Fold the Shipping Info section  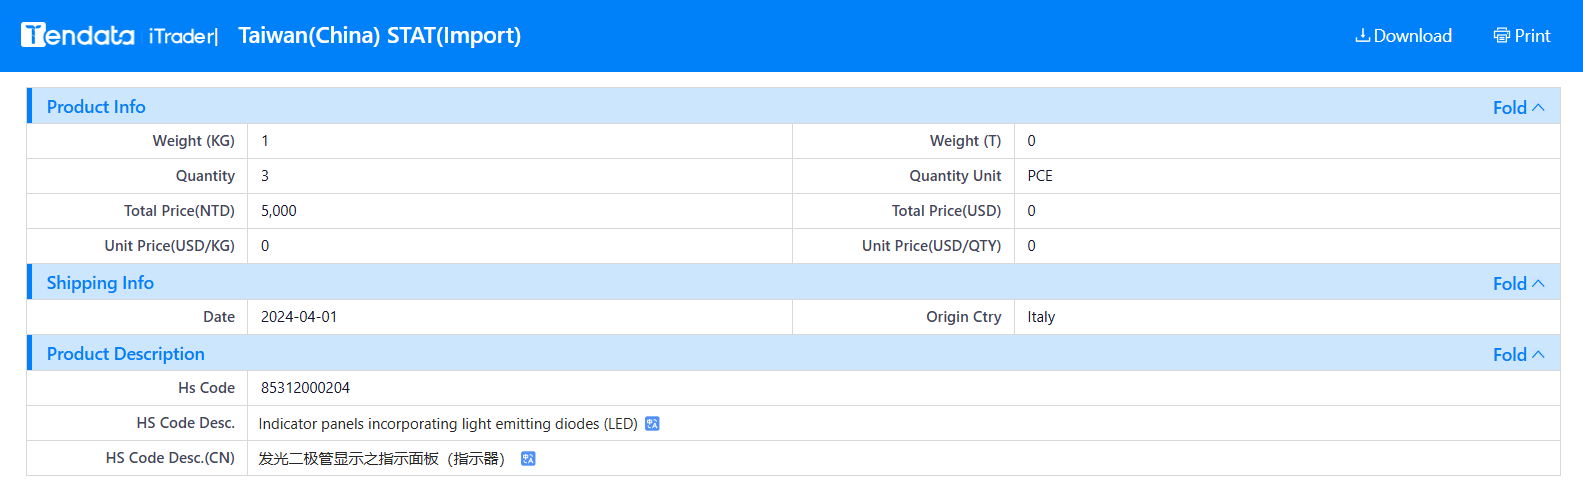click(1518, 283)
